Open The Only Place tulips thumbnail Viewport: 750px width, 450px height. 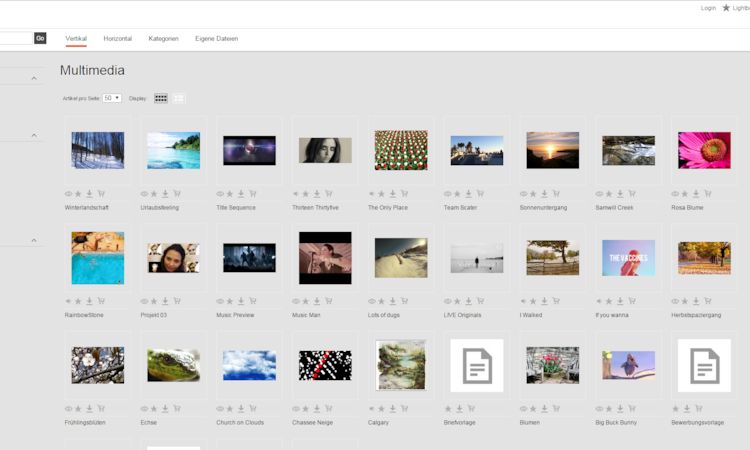(x=401, y=150)
